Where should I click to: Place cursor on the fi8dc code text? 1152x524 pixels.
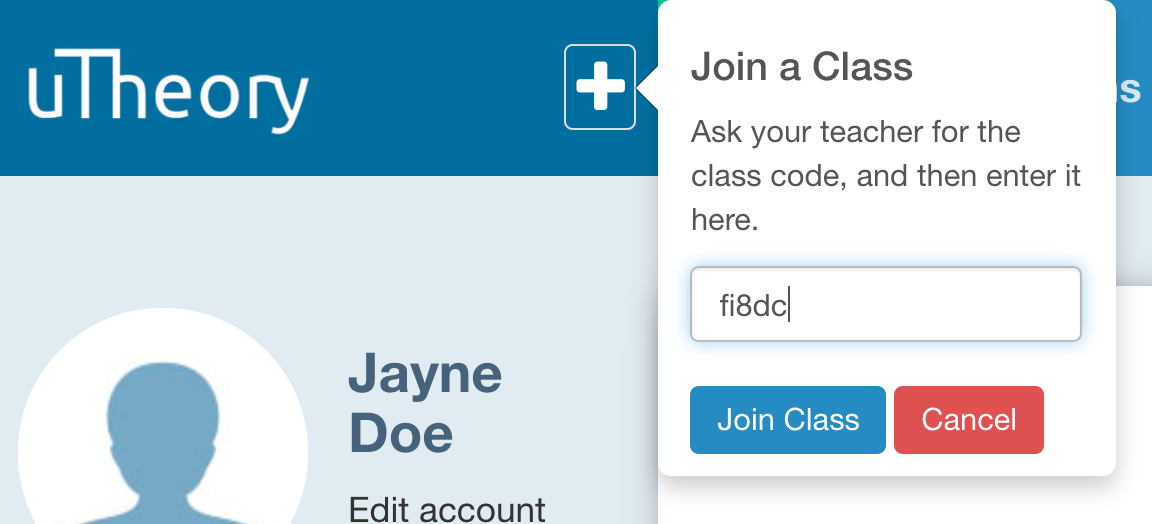coord(753,306)
